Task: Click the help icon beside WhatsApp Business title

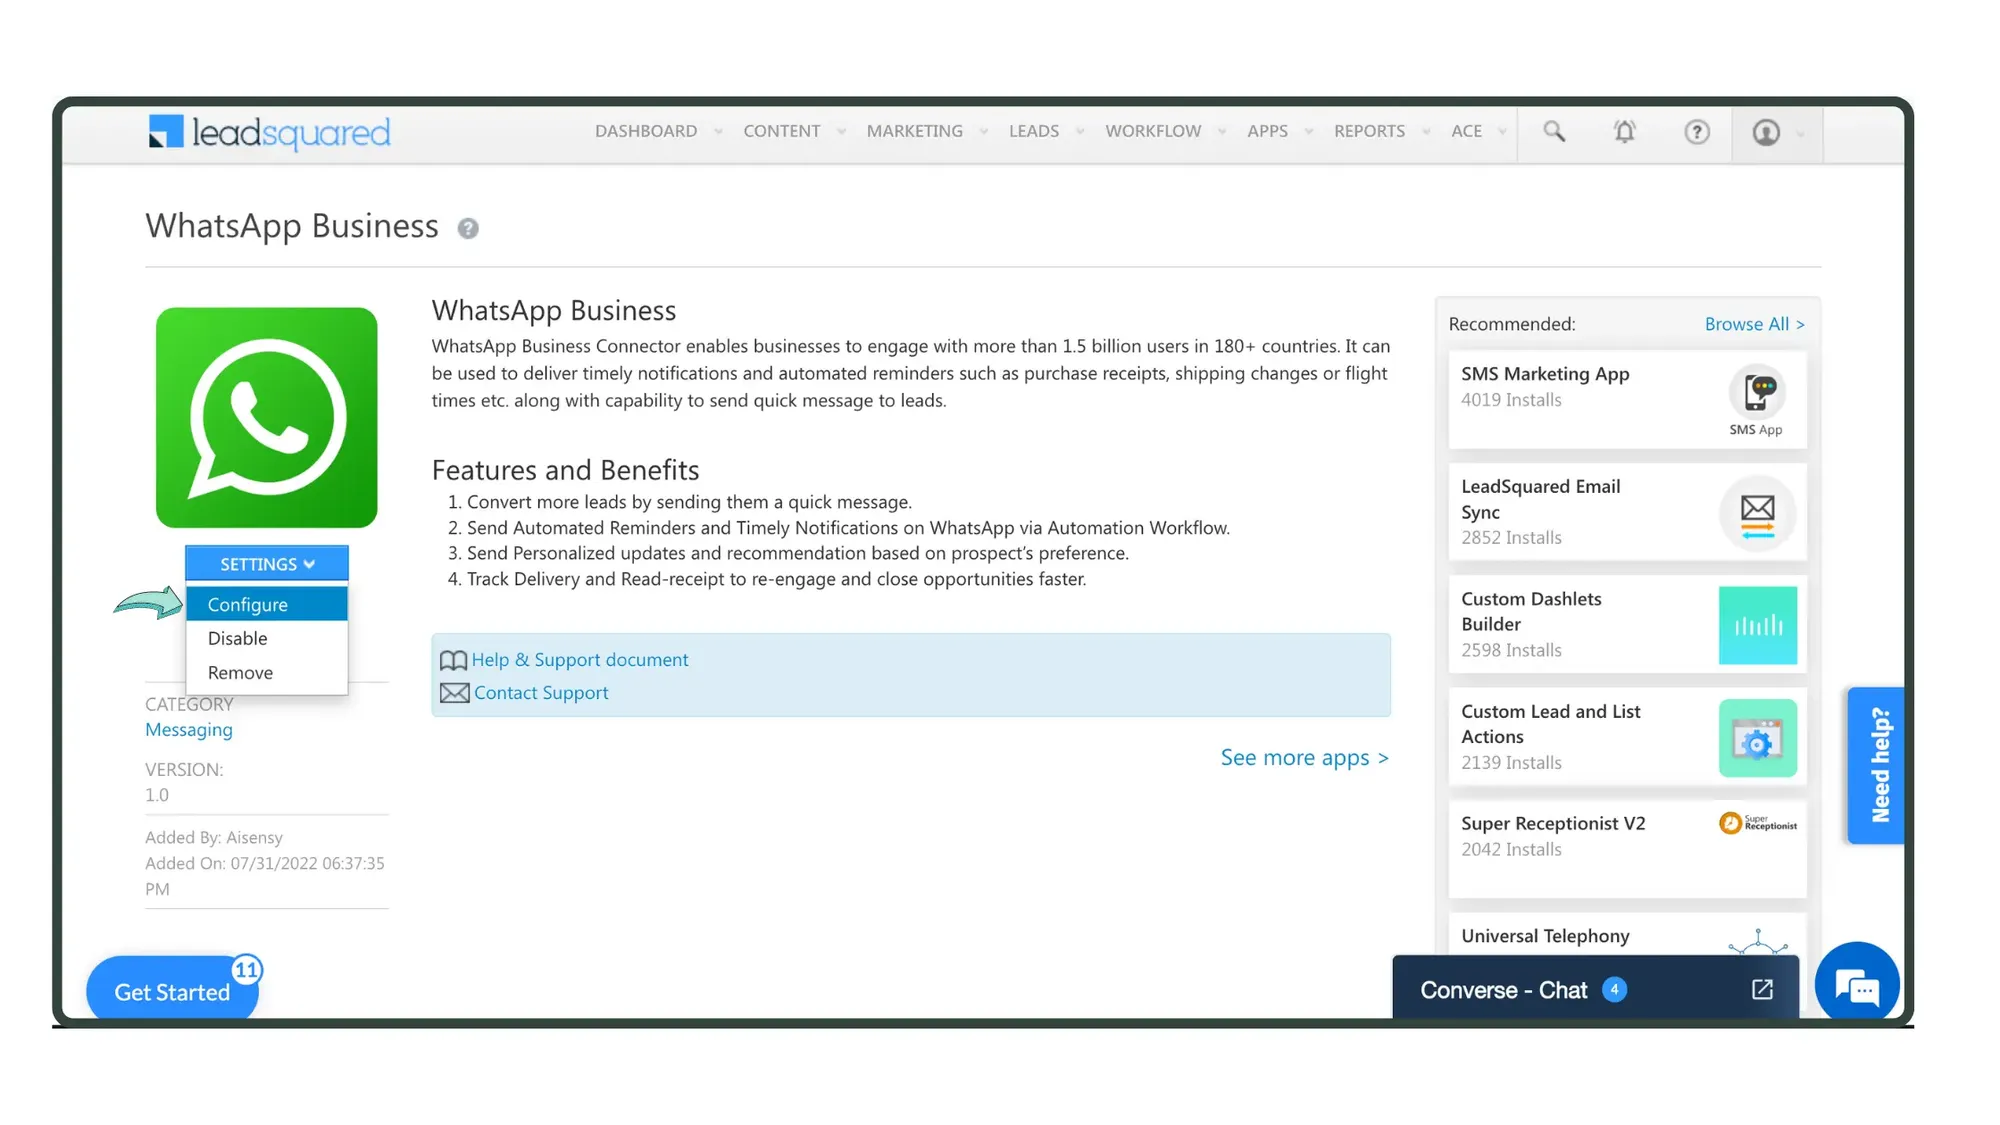Action: point(467,228)
